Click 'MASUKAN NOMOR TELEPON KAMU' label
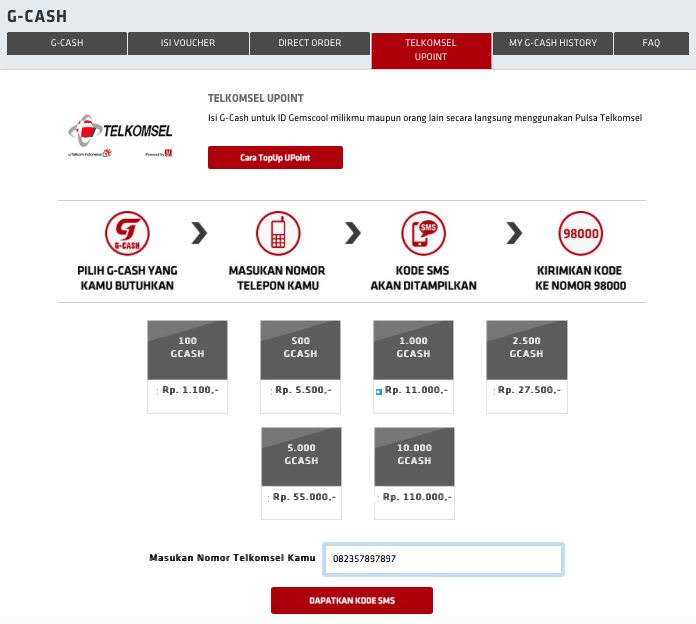Image resolution: width=696 pixels, height=624 pixels. (277, 278)
